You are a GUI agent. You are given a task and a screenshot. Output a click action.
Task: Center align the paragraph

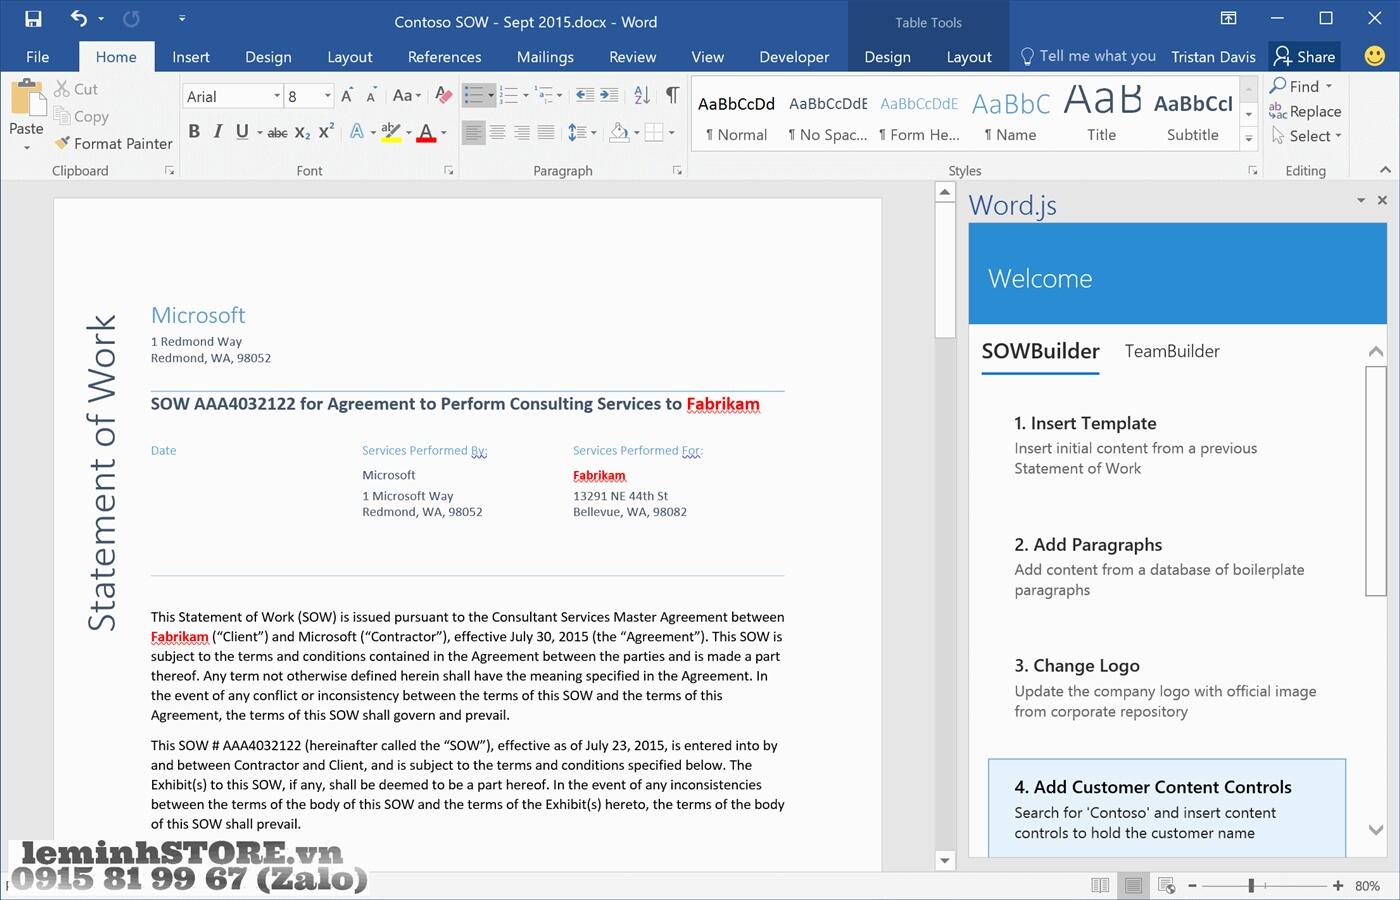coord(497,132)
